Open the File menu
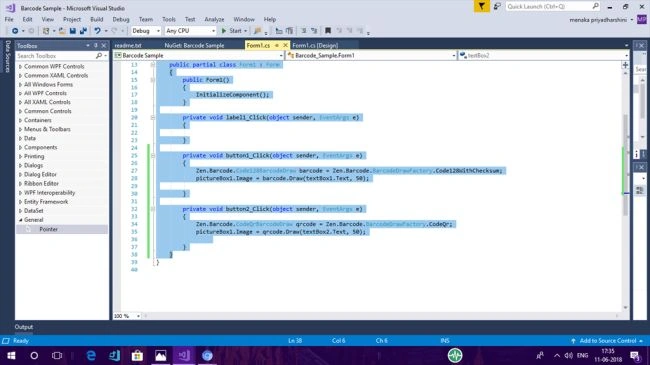 point(9,19)
